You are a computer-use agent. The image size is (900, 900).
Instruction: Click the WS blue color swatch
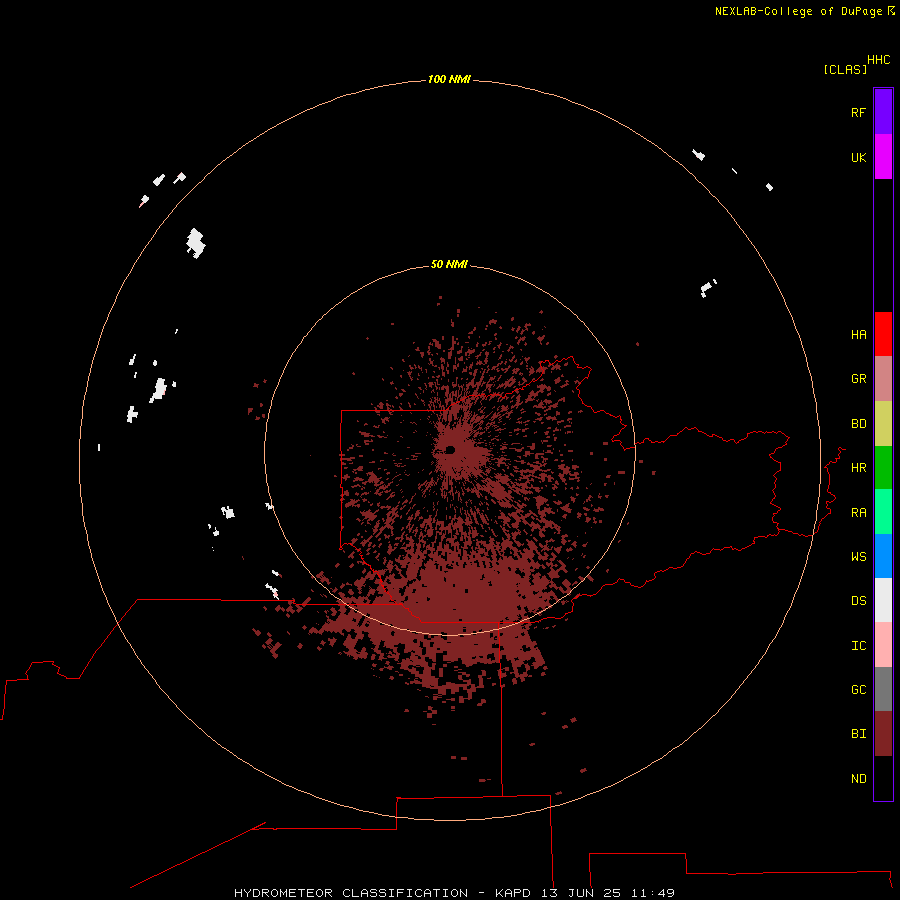883,556
